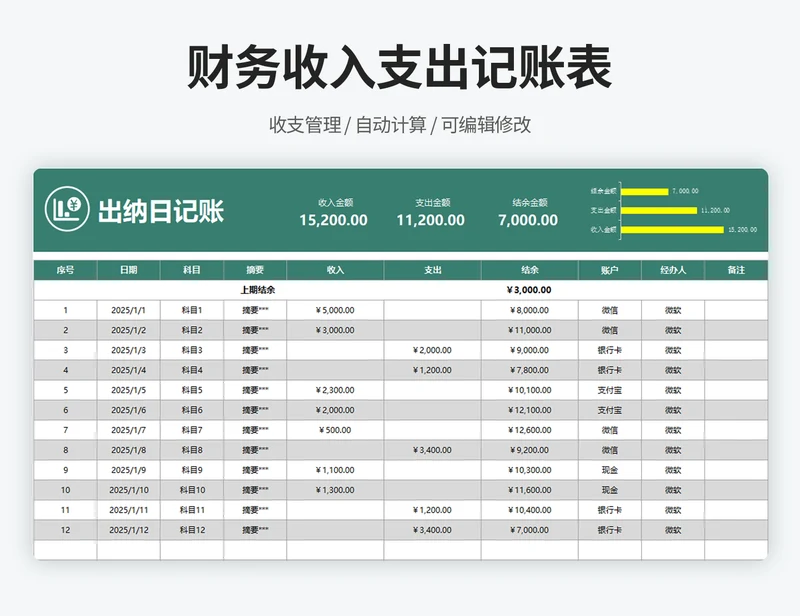Click date cell 2025/1/4
Viewport: 800px width, 616px height.
click(129, 370)
